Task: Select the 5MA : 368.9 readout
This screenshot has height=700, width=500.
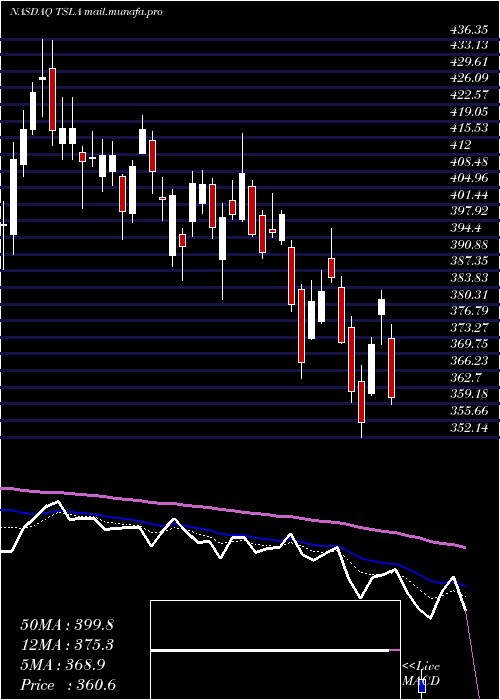Action: [x=62, y=665]
